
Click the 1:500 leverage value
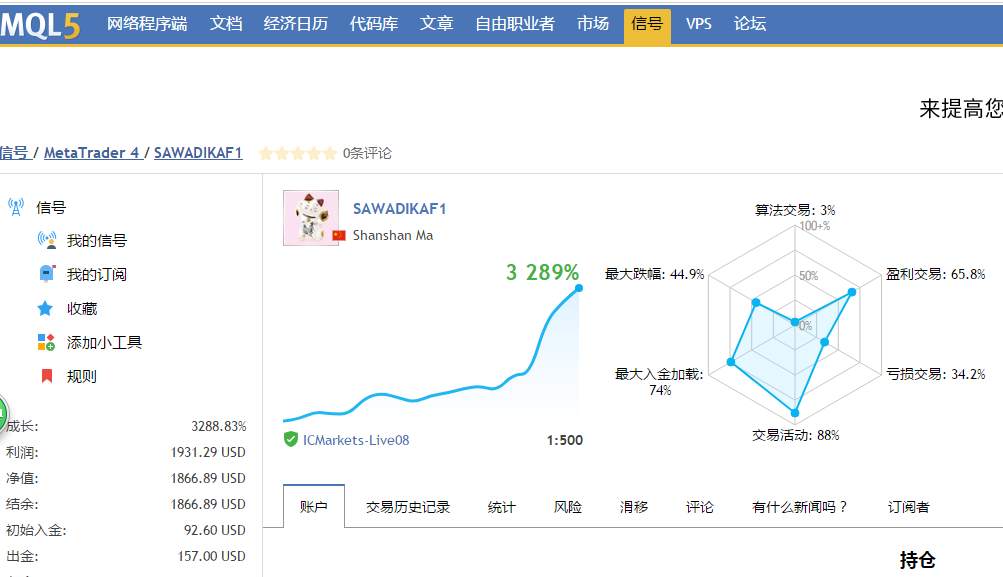pyautogui.click(x=565, y=440)
